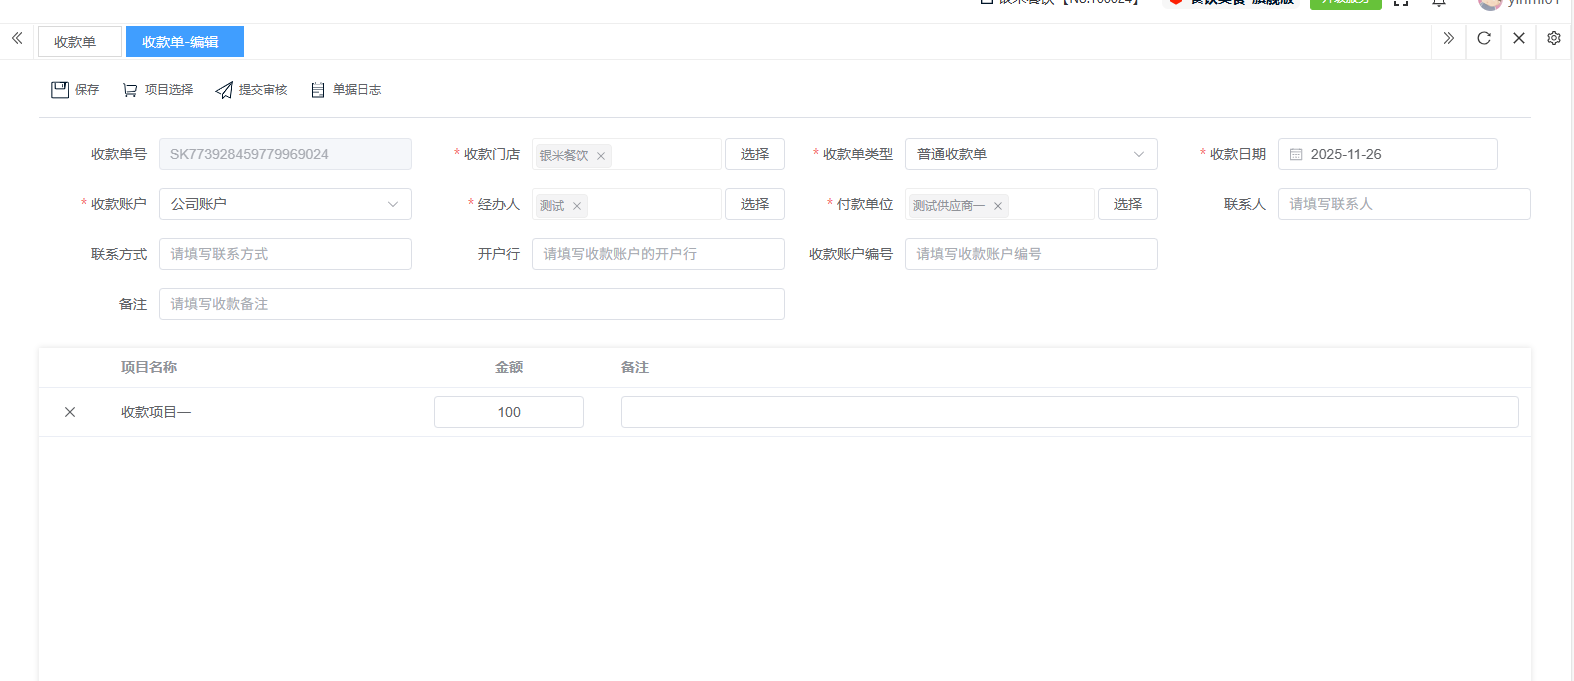Screen dimensions: 1574x681
Task: Click the 金额 amount field showing 100
Action: point(509,412)
